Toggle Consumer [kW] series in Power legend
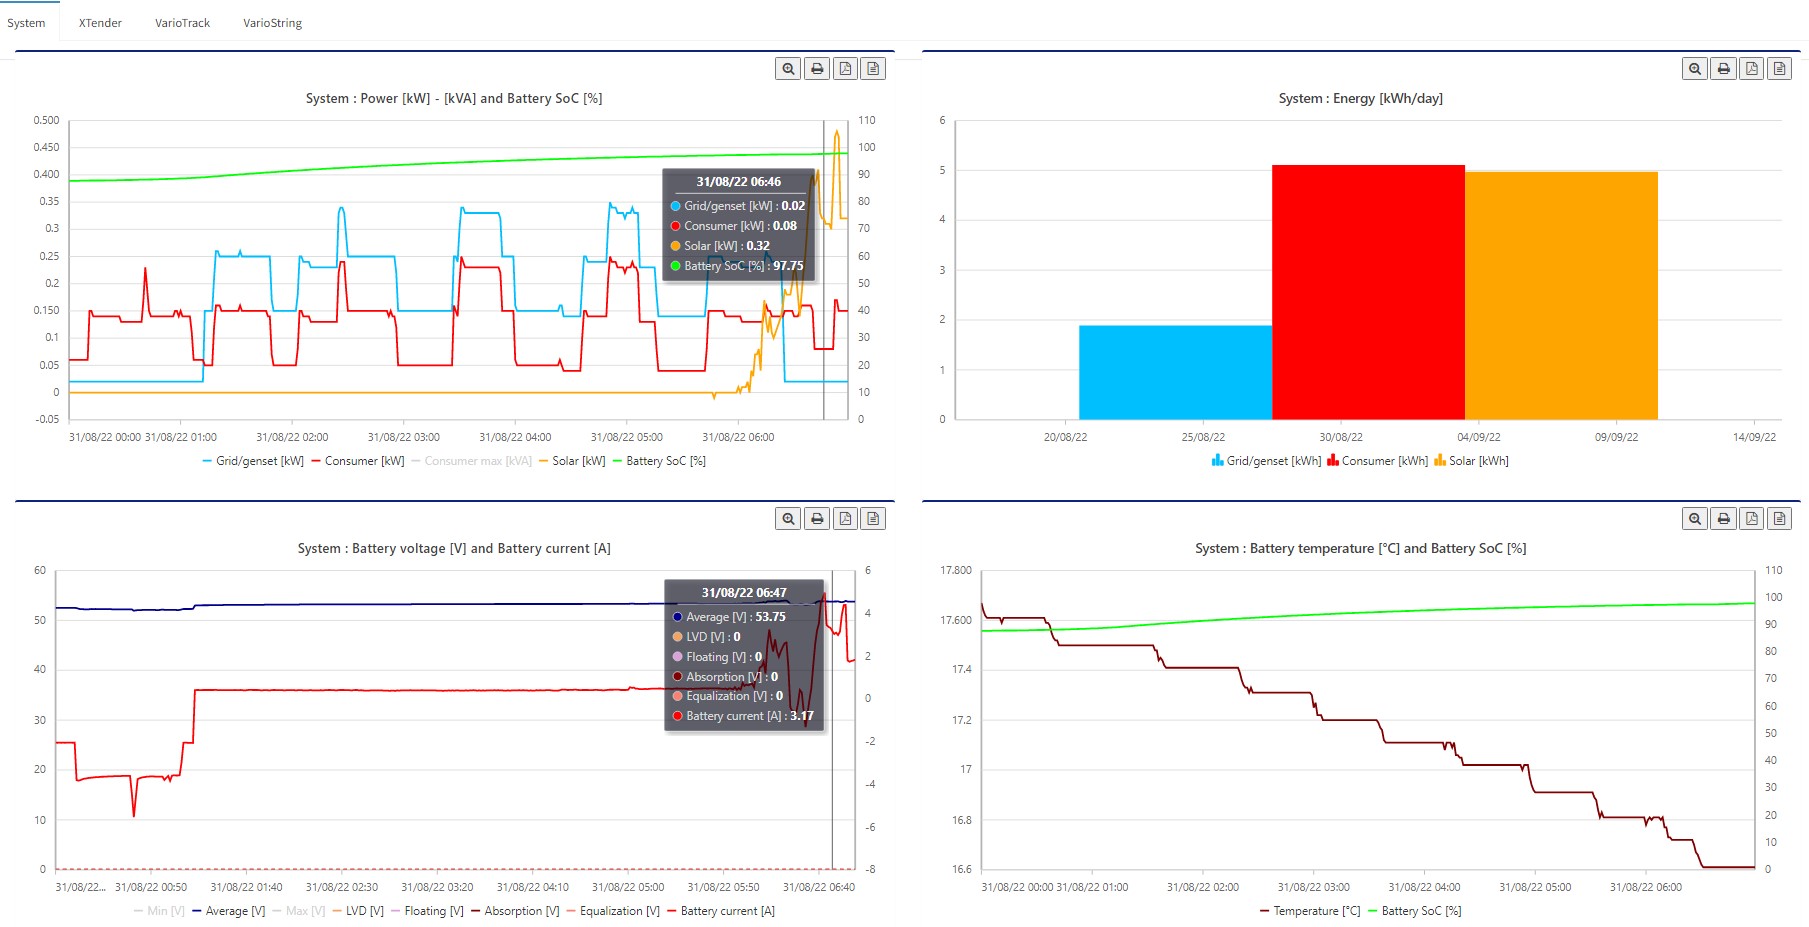The width and height of the screenshot is (1809, 927). point(358,461)
